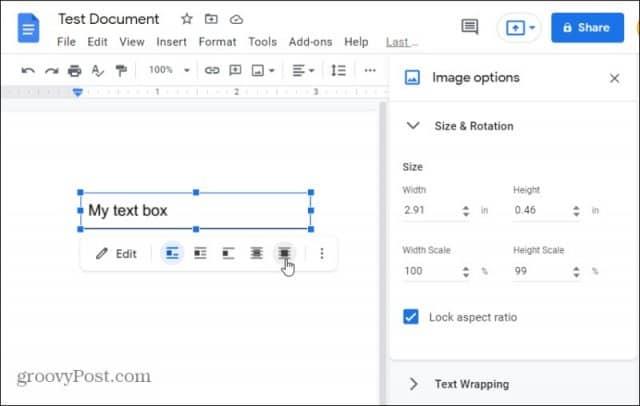
Task: Click the Width Scale field
Action: 431,271
